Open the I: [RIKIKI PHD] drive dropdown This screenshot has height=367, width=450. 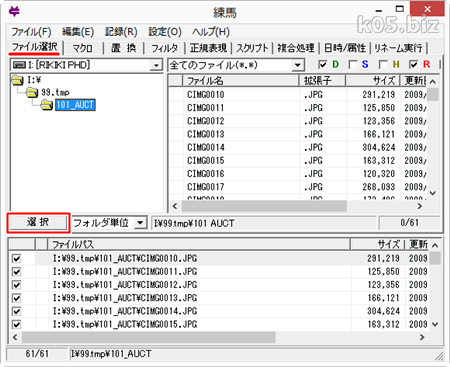click(156, 65)
